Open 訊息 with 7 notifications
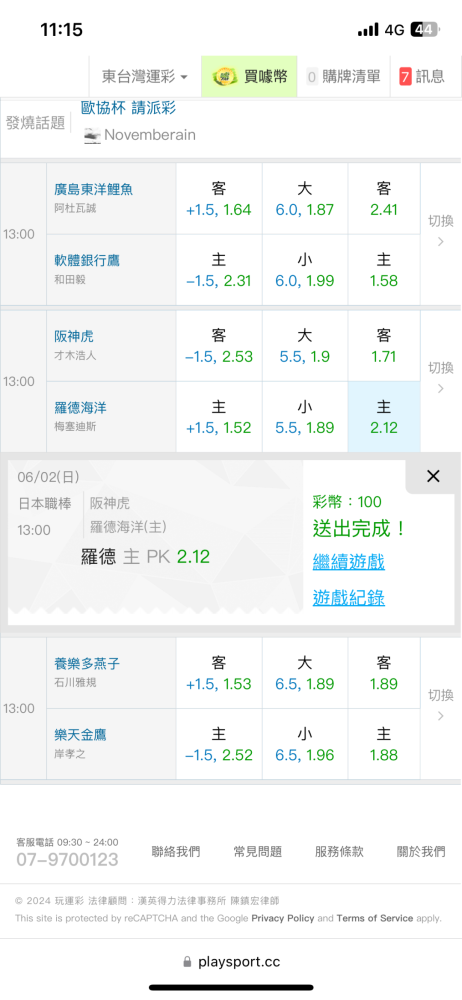 tap(422, 77)
